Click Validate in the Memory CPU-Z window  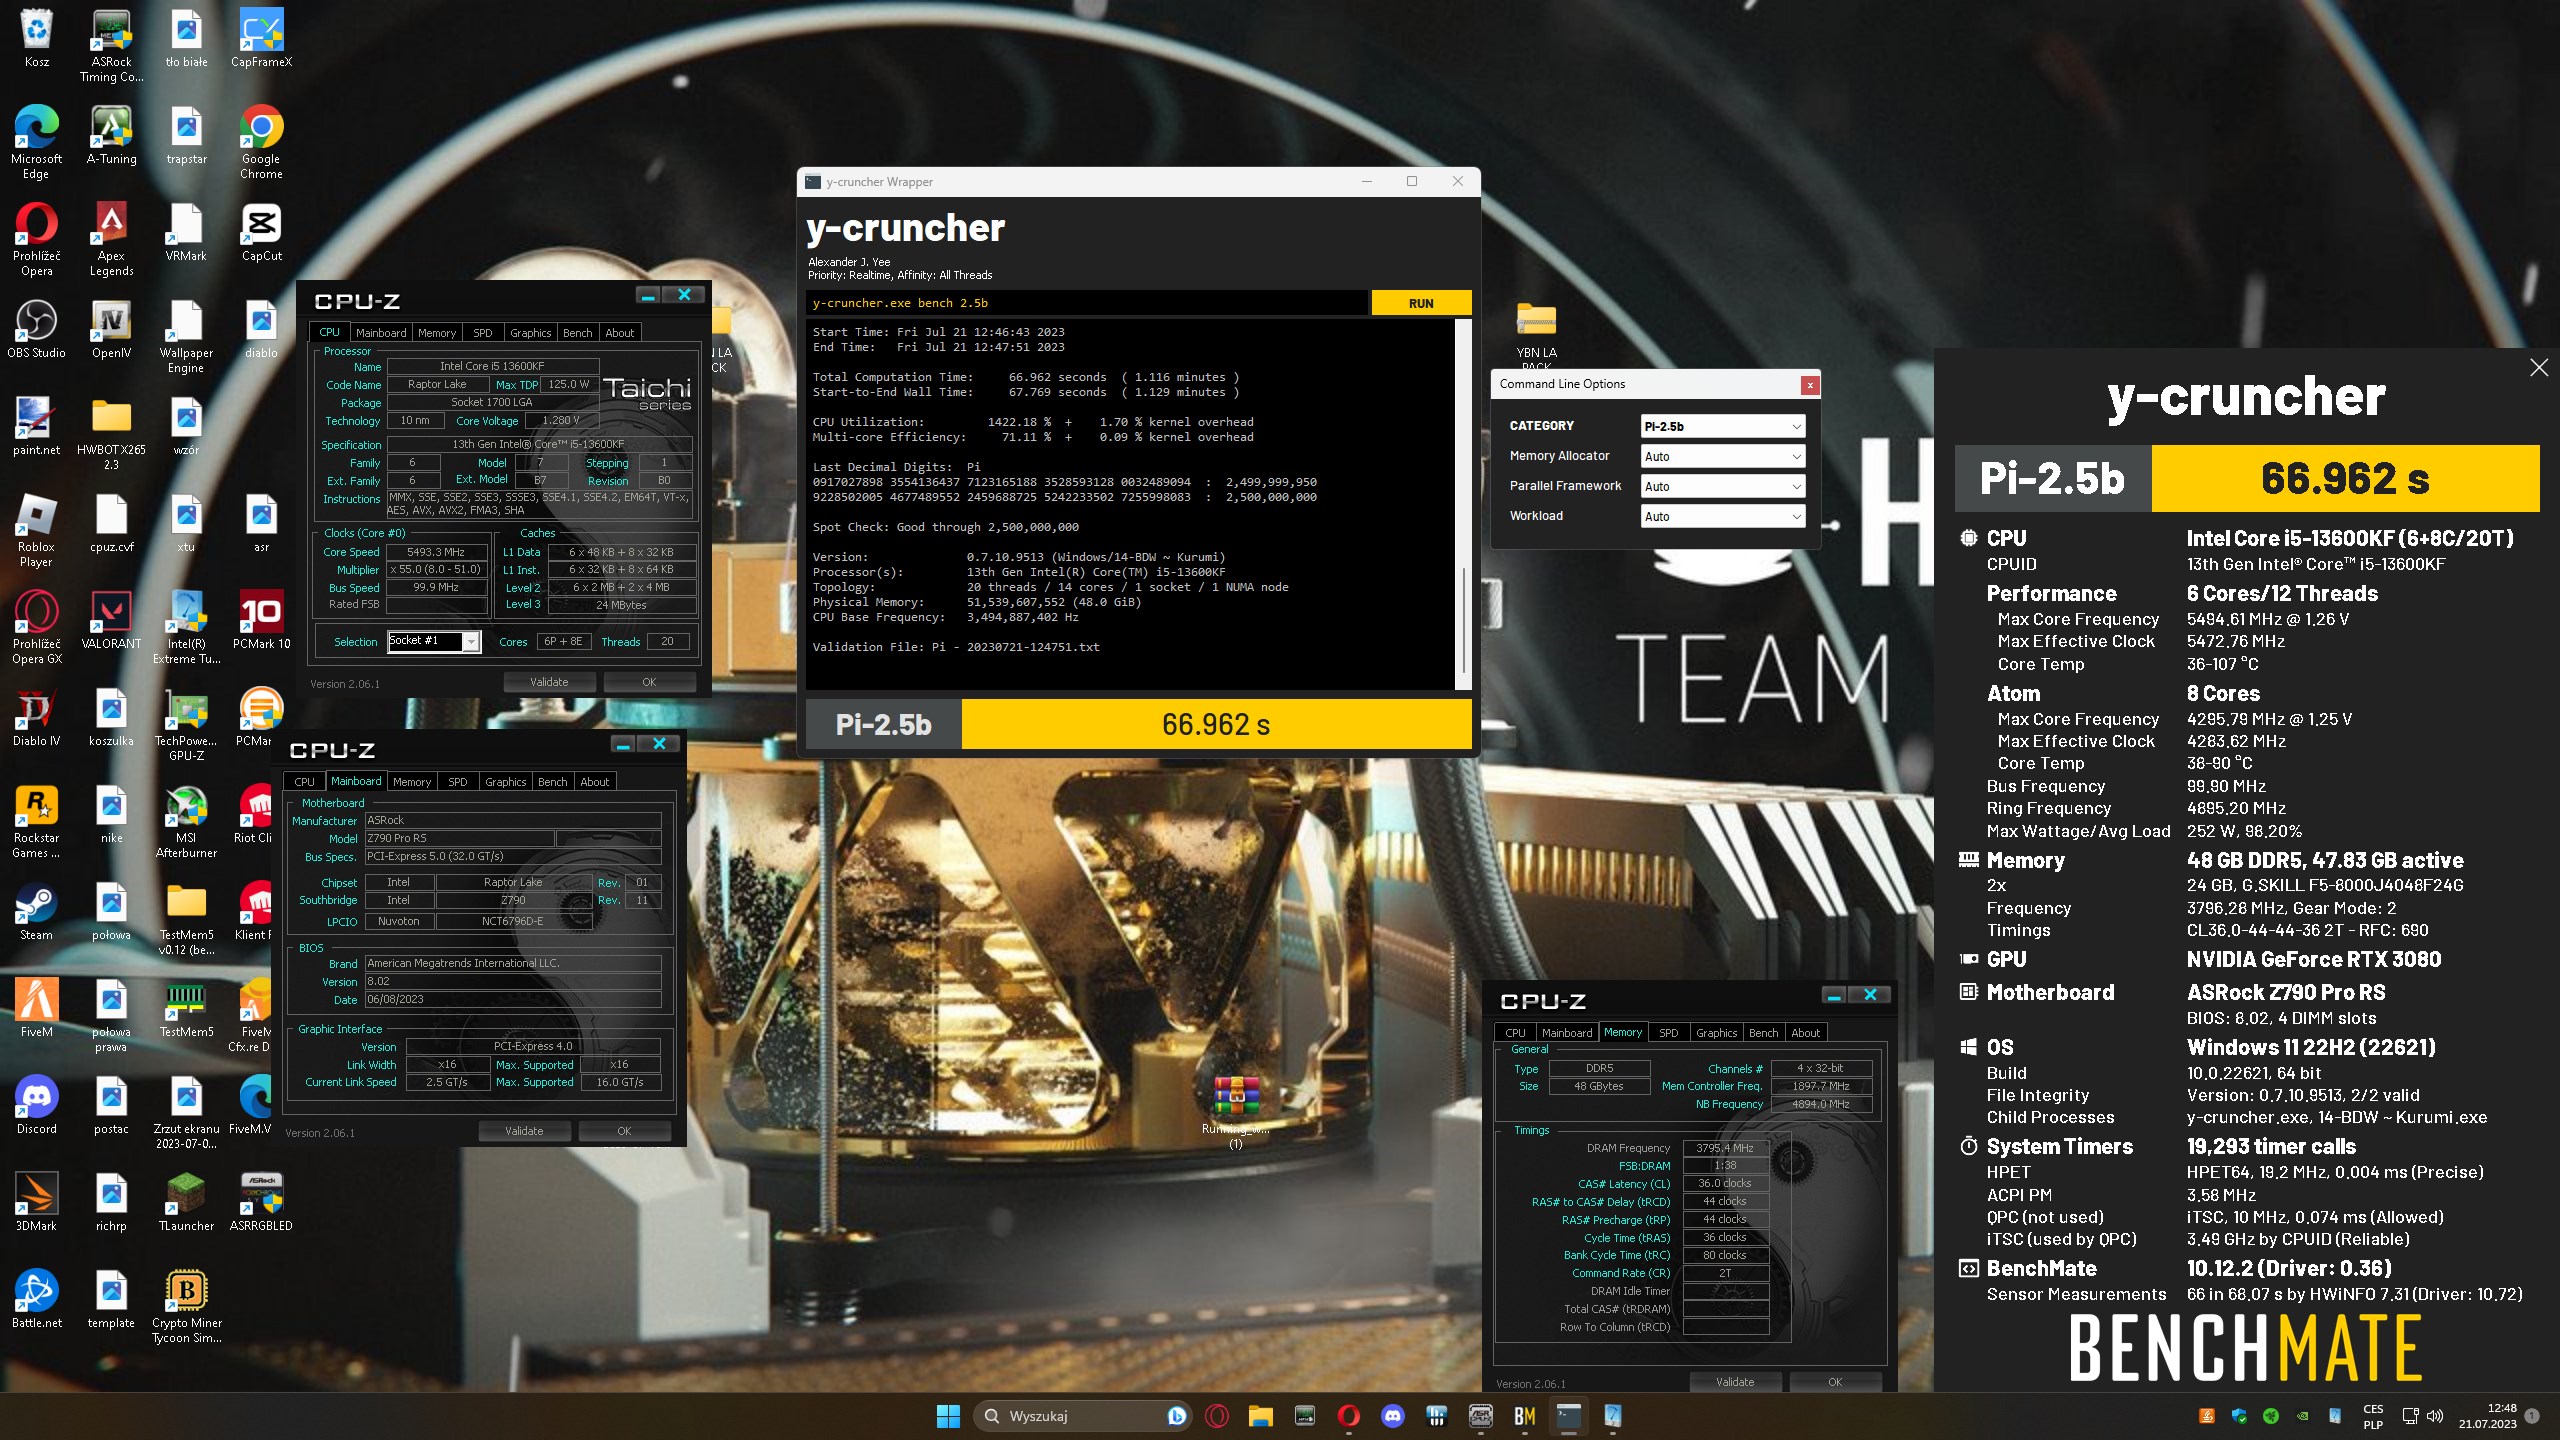[x=1735, y=1382]
